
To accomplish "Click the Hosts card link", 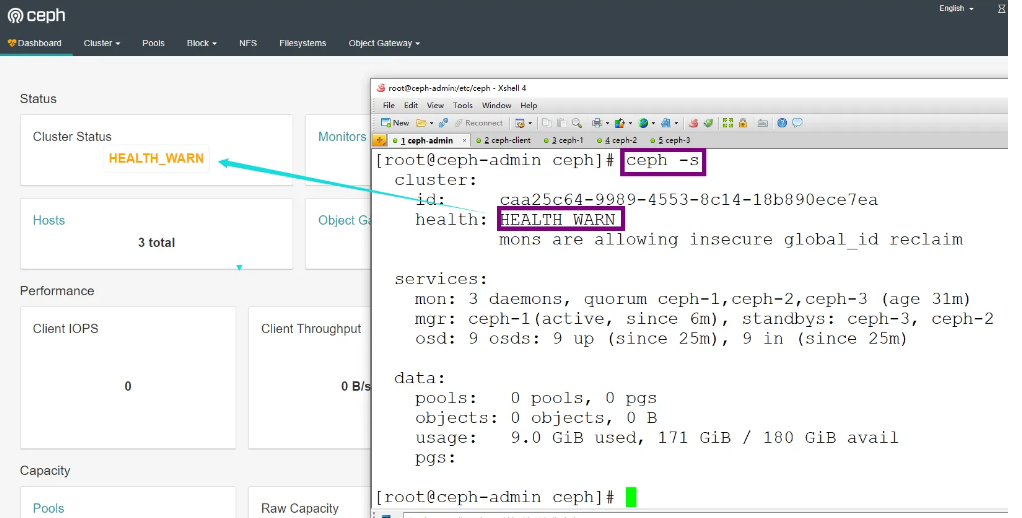I will tap(49, 220).
